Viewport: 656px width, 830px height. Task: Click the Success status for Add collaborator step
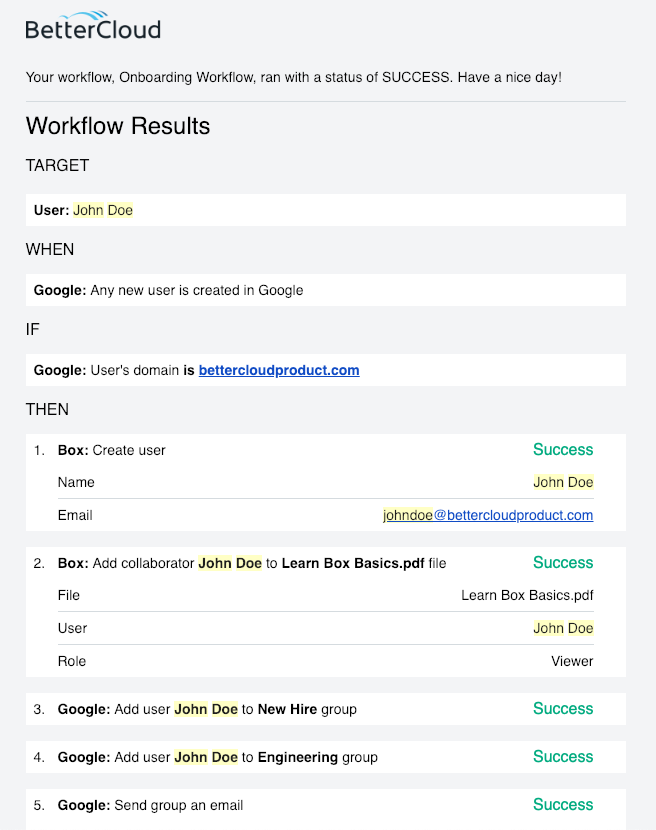(x=563, y=563)
